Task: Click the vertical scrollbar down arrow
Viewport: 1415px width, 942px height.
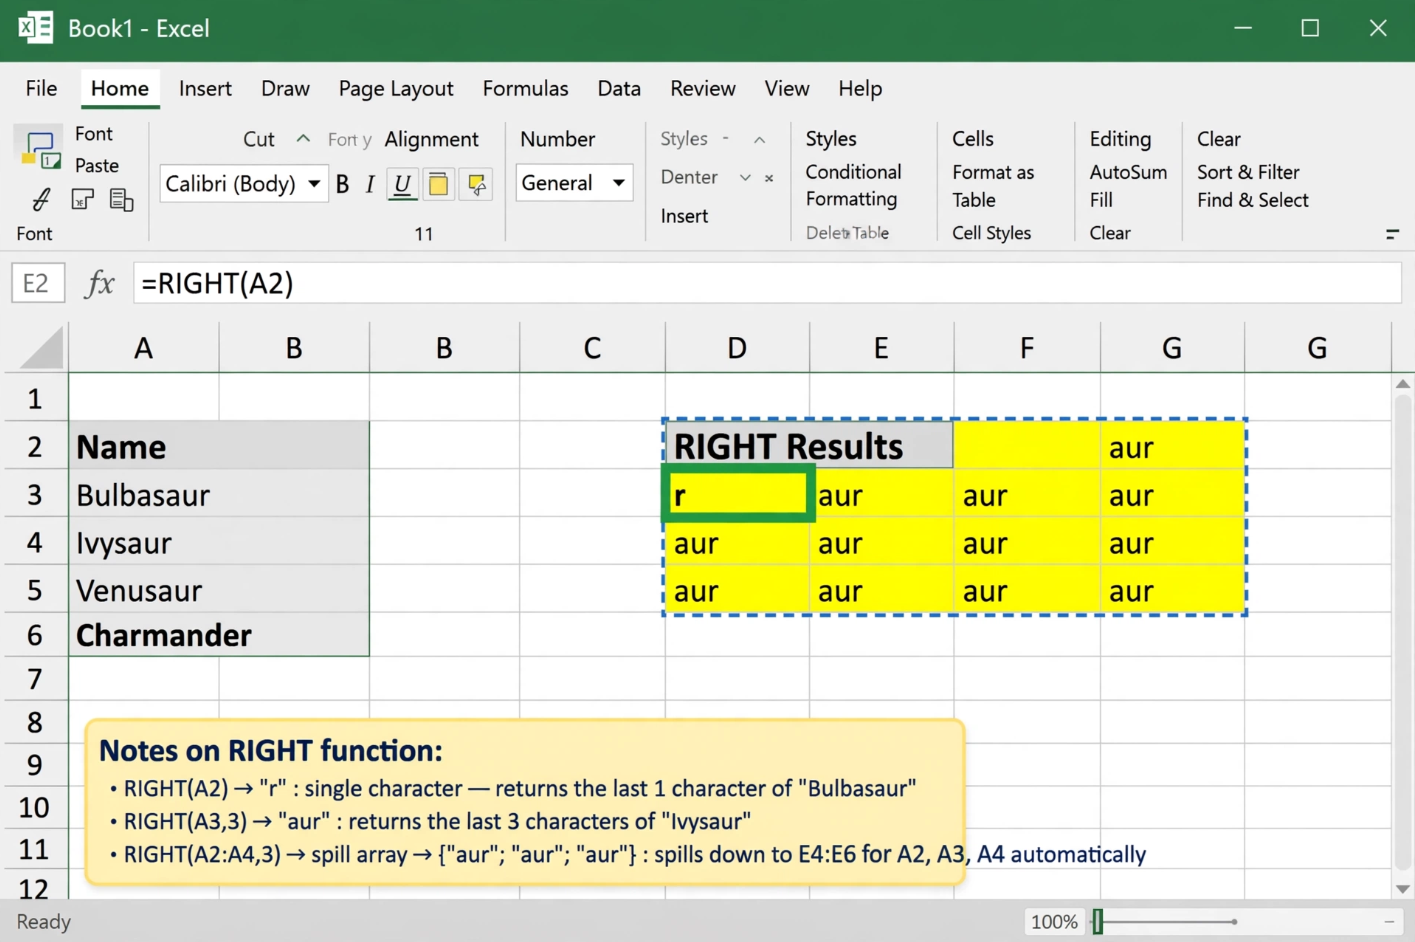Action: pyautogui.click(x=1403, y=888)
